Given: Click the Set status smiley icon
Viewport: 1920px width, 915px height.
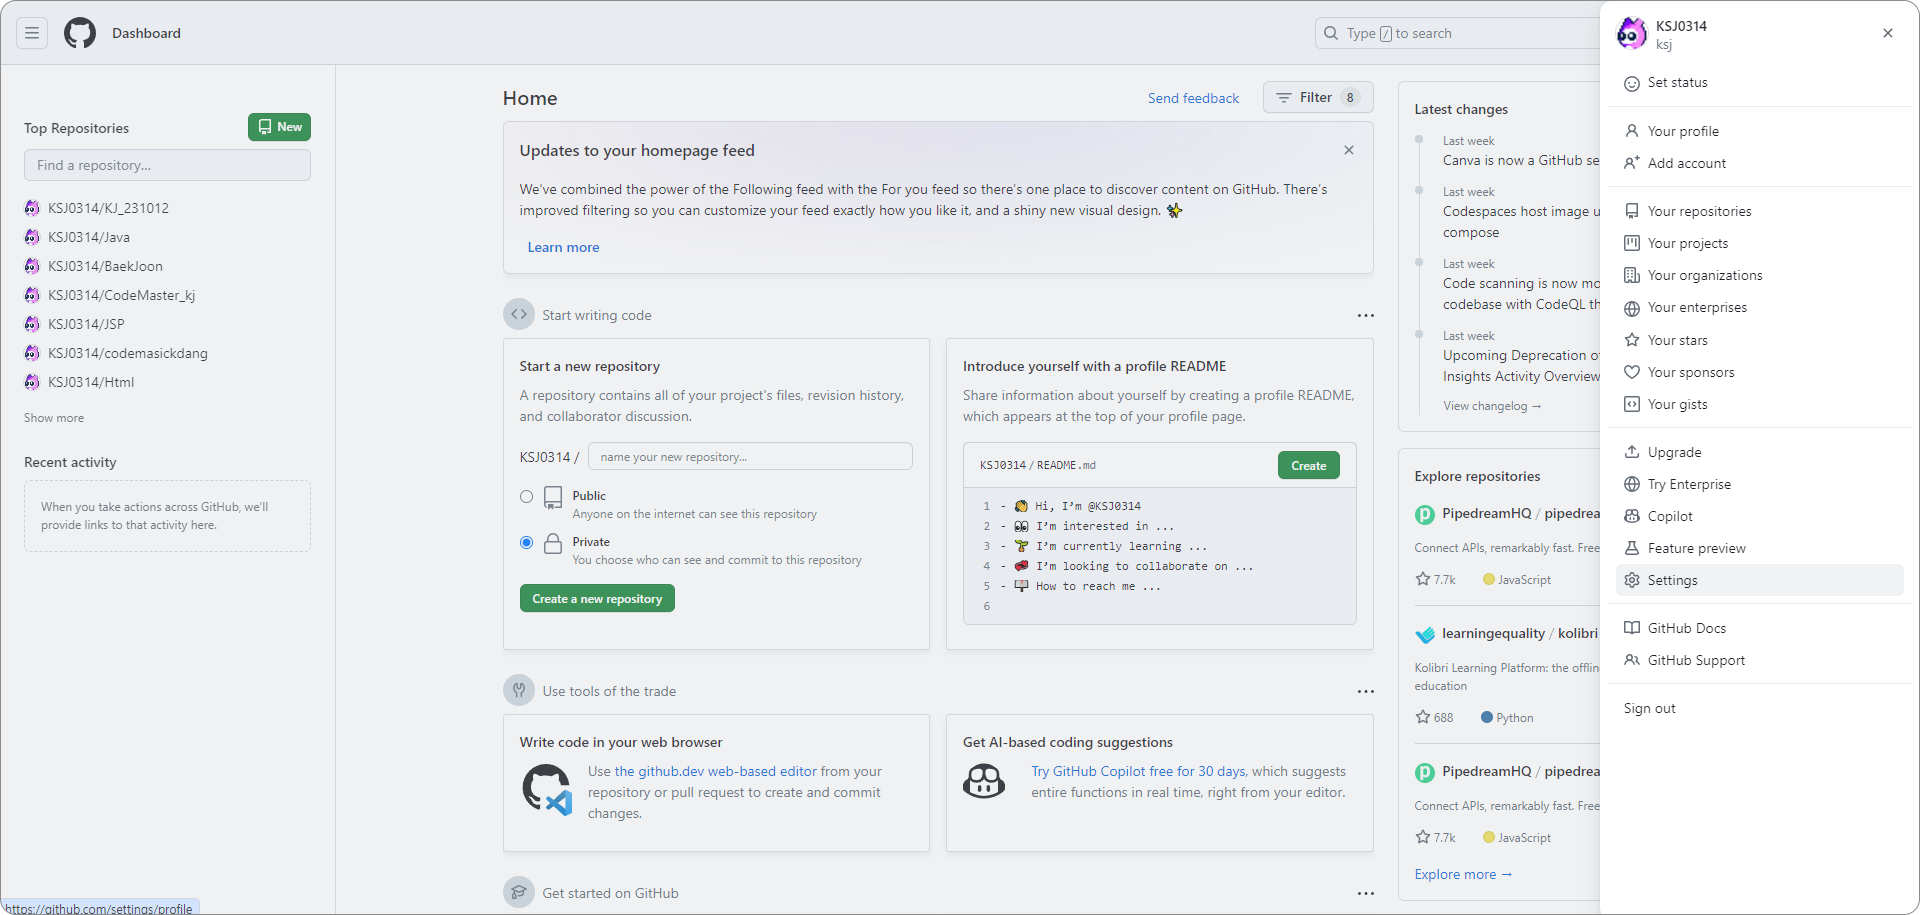Looking at the screenshot, I should (x=1632, y=83).
